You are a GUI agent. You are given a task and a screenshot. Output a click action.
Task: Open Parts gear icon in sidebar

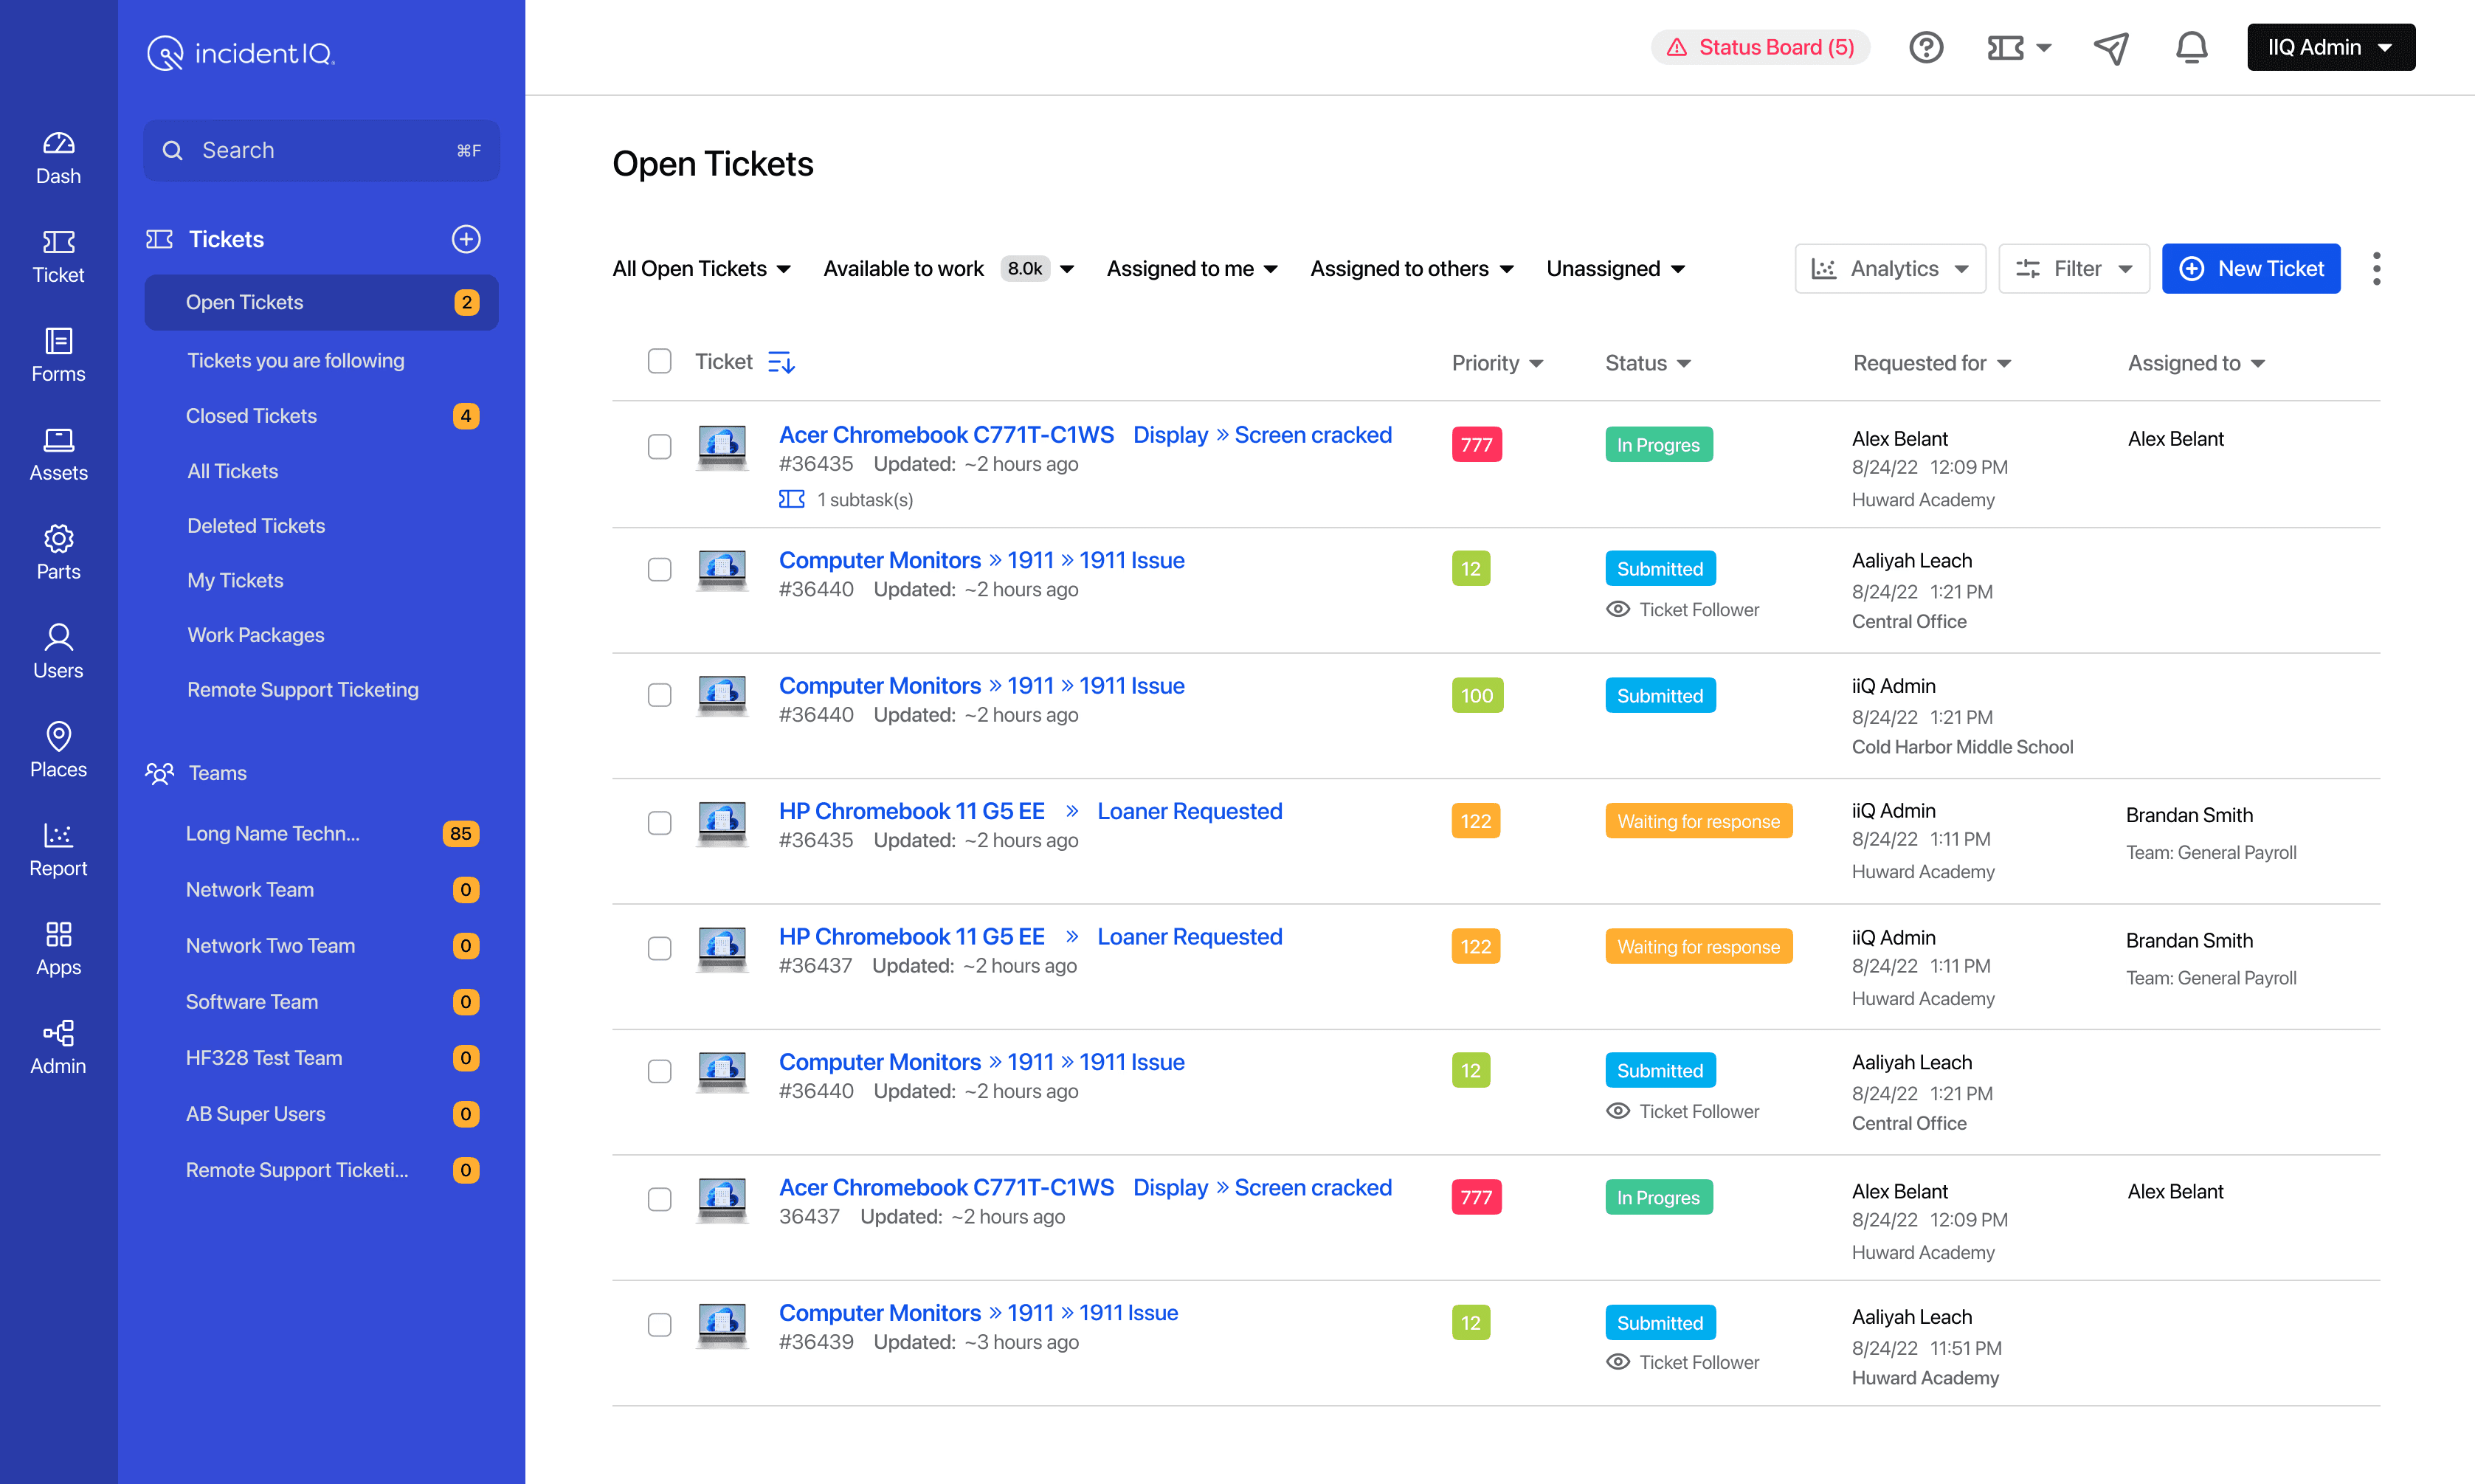pyautogui.click(x=58, y=539)
